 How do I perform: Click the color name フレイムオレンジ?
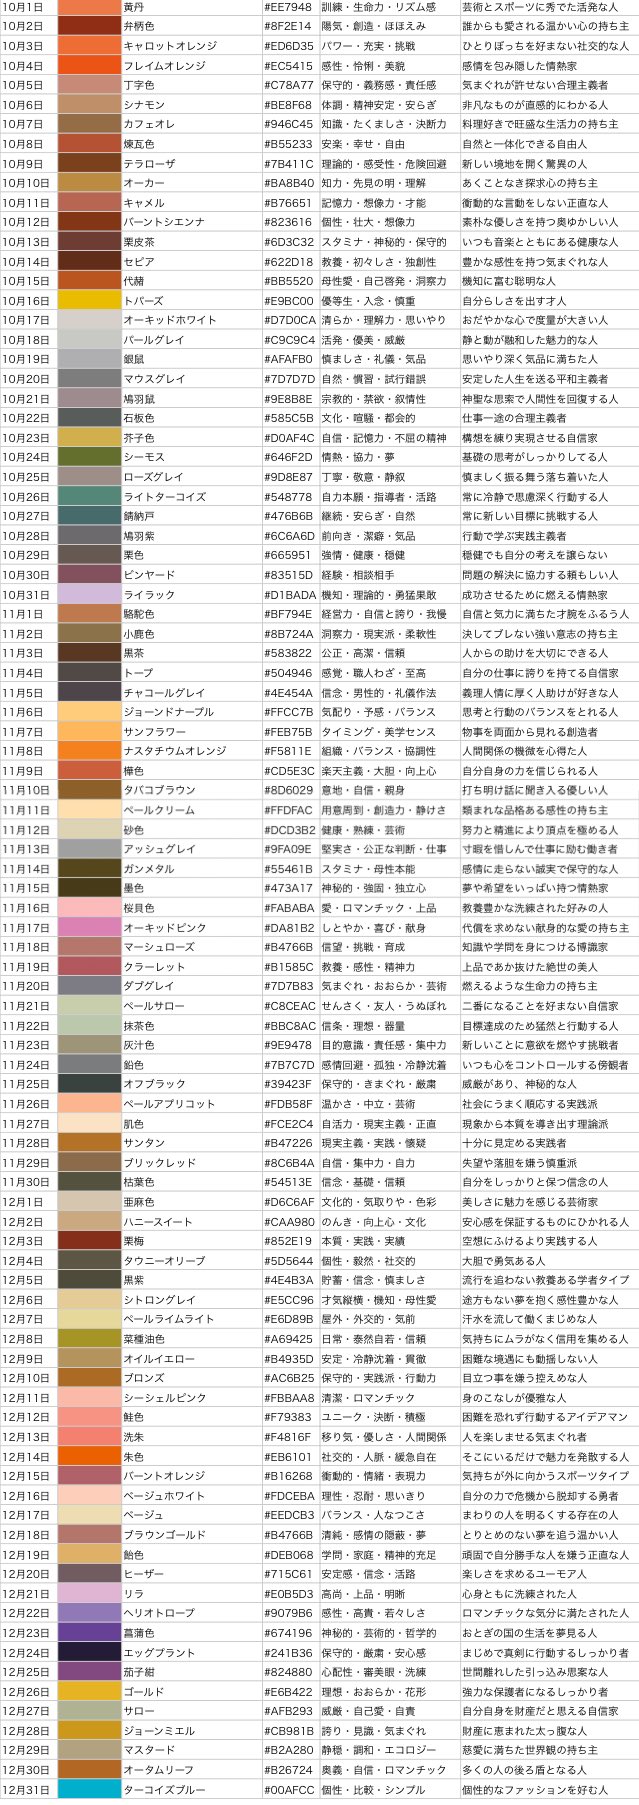(x=164, y=66)
